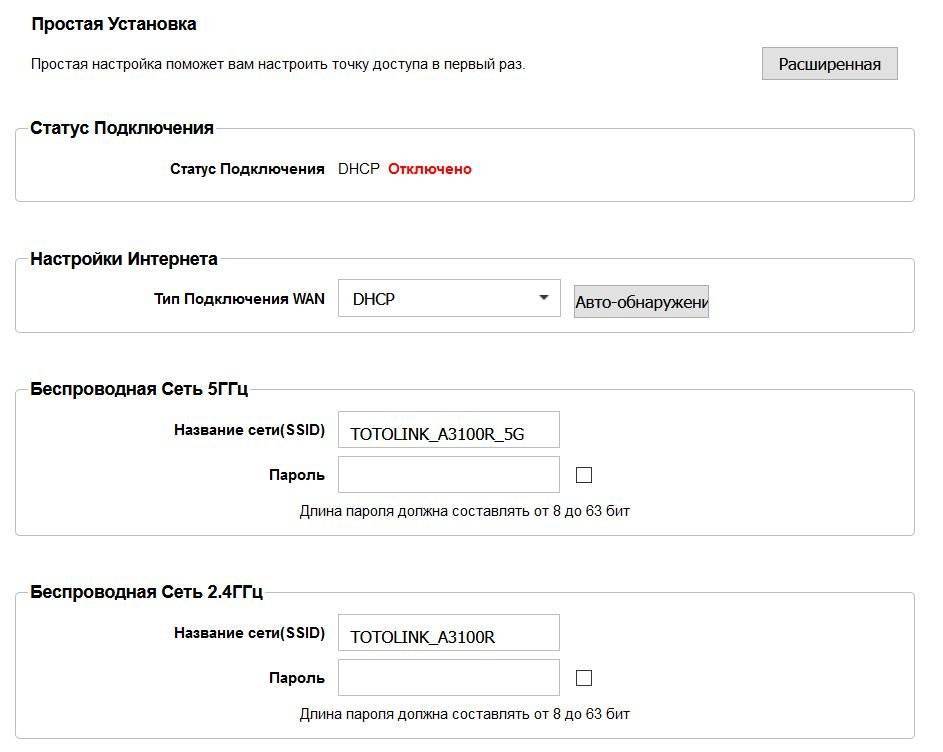
Task: Click the Настройки Интернета section heading
Action: (124, 259)
